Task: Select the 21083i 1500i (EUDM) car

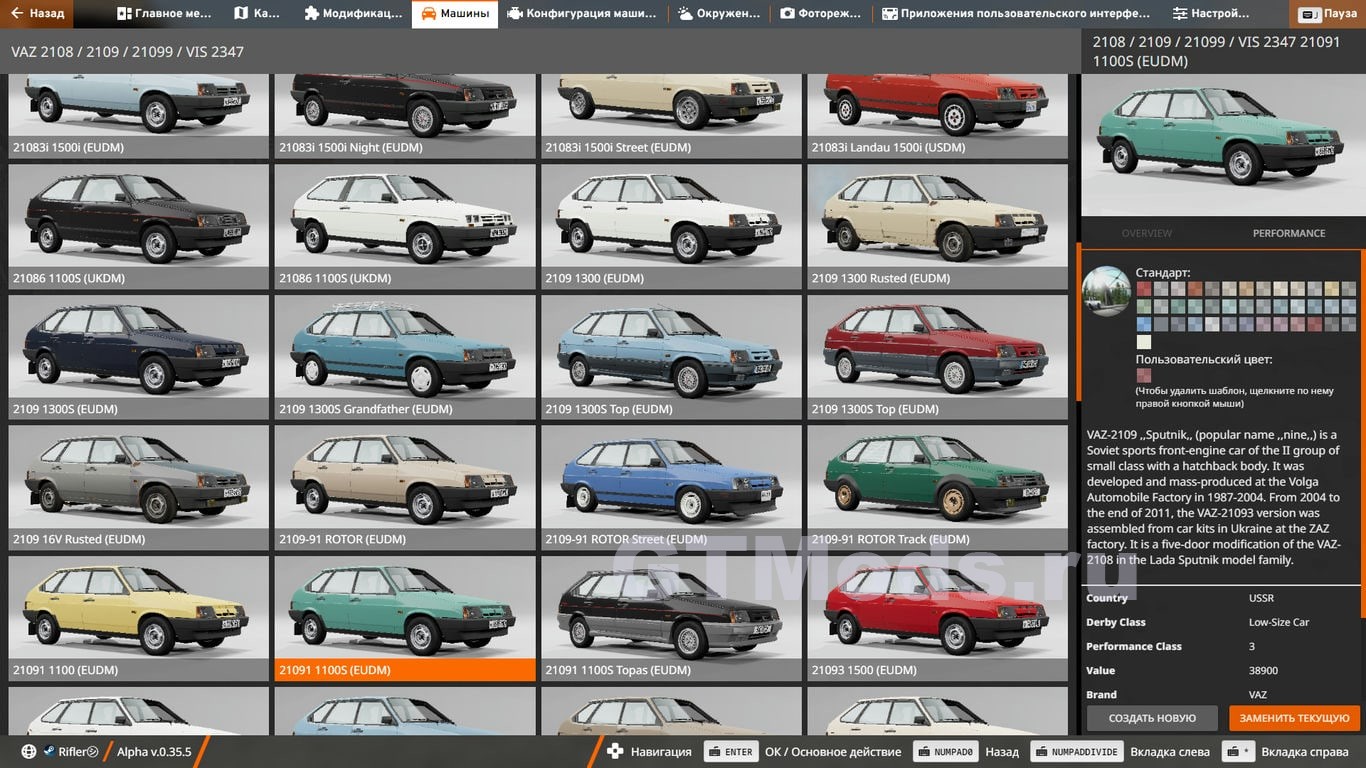Action: [139, 116]
